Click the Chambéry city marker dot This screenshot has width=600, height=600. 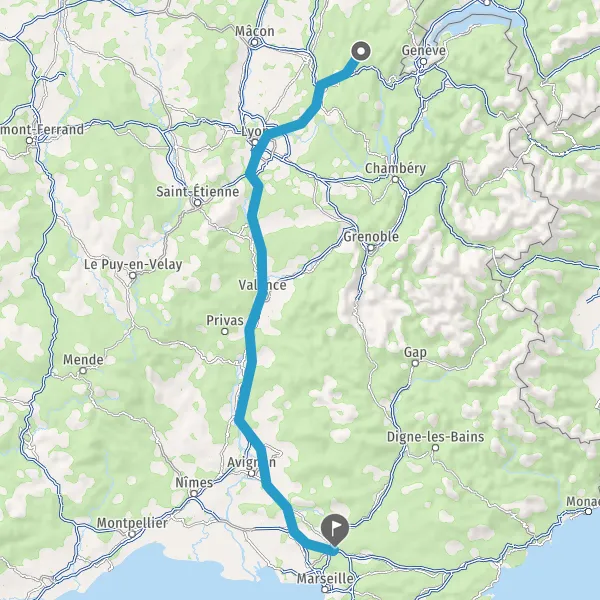pyautogui.click(x=395, y=179)
